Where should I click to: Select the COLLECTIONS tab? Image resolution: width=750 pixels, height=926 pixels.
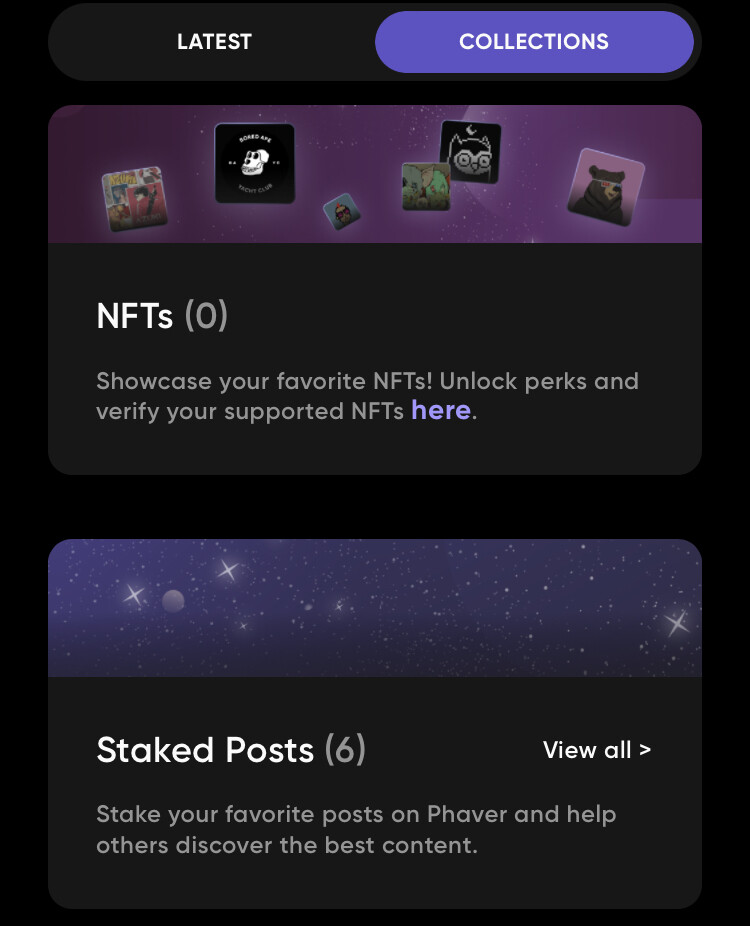[x=534, y=42]
